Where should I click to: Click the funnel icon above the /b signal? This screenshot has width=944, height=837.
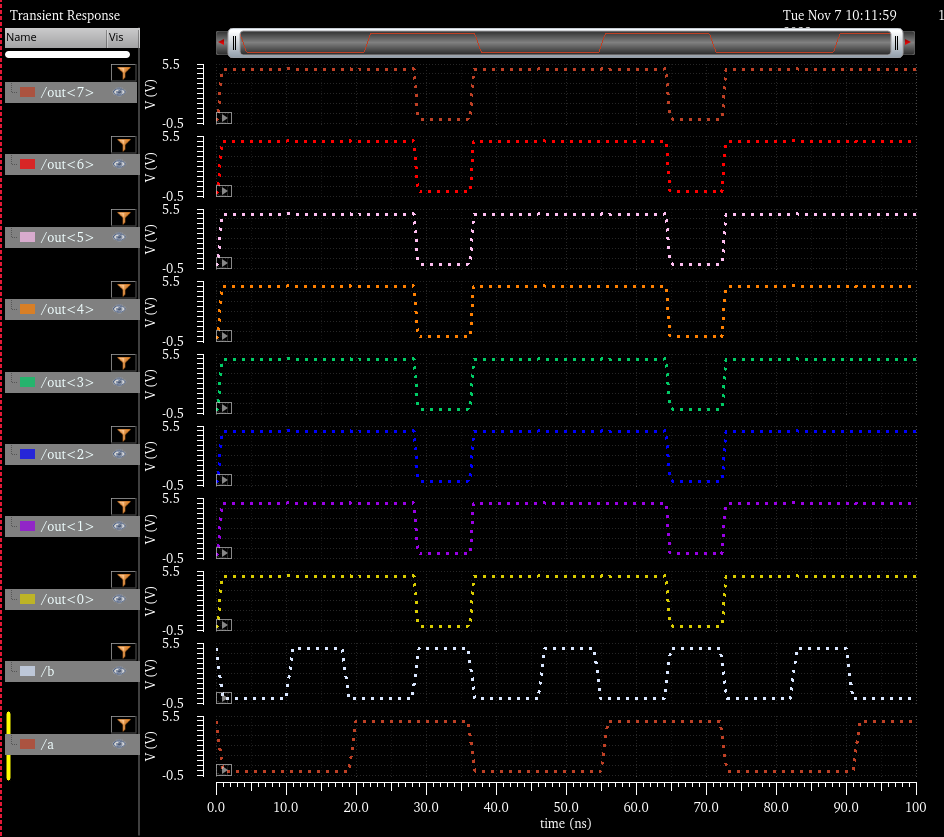click(122, 652)
